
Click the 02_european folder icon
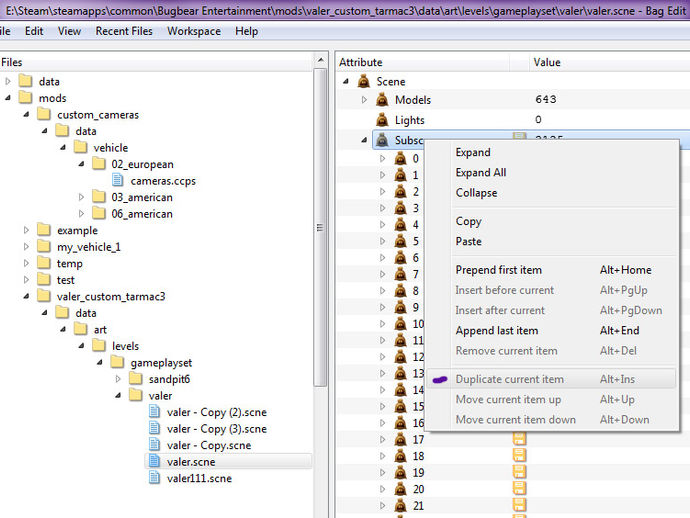tap(99, 164)
